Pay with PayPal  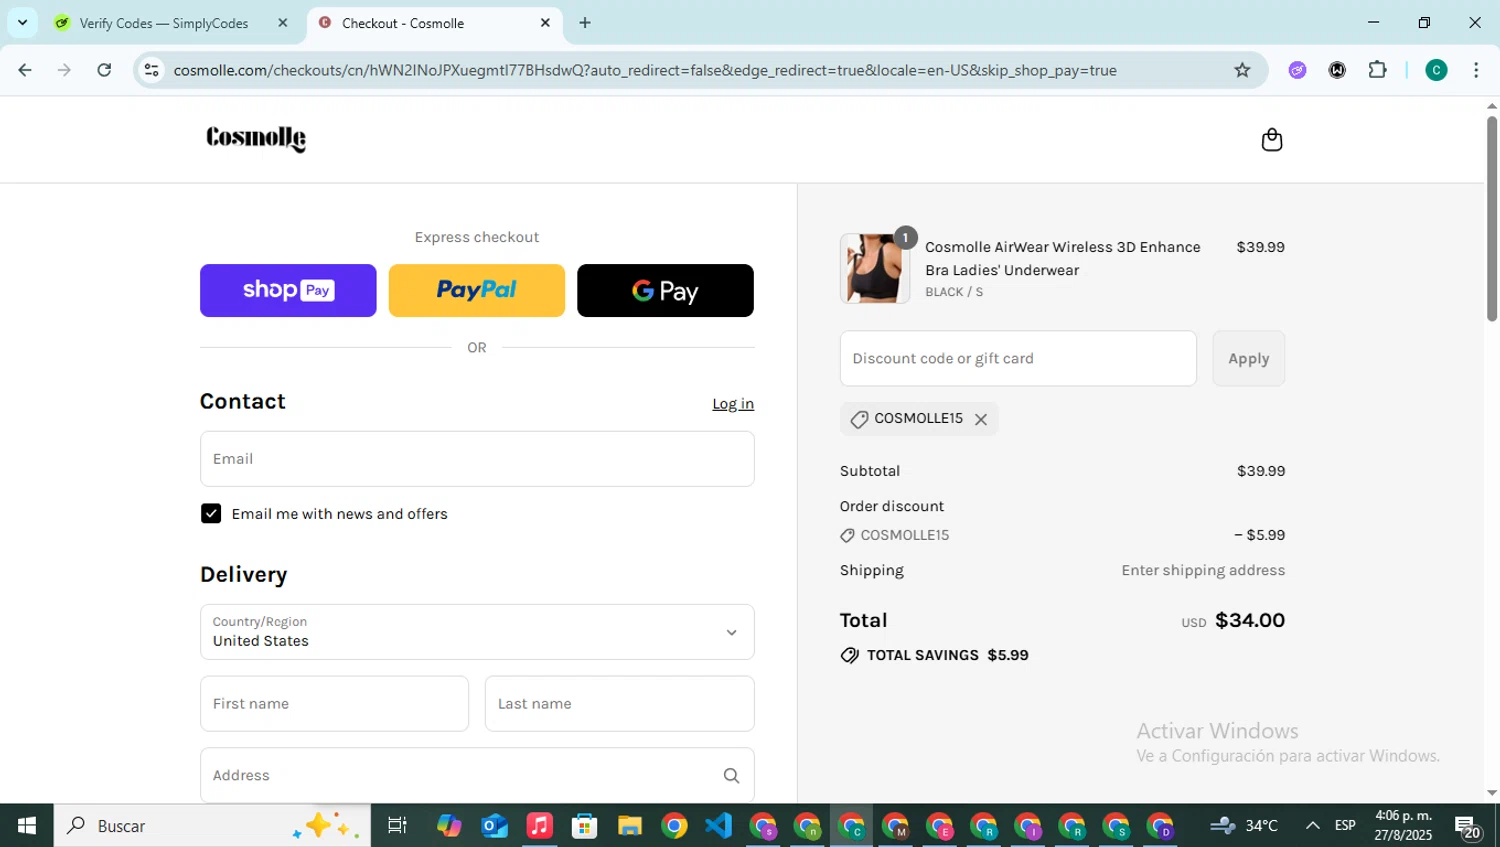[477, 290]
